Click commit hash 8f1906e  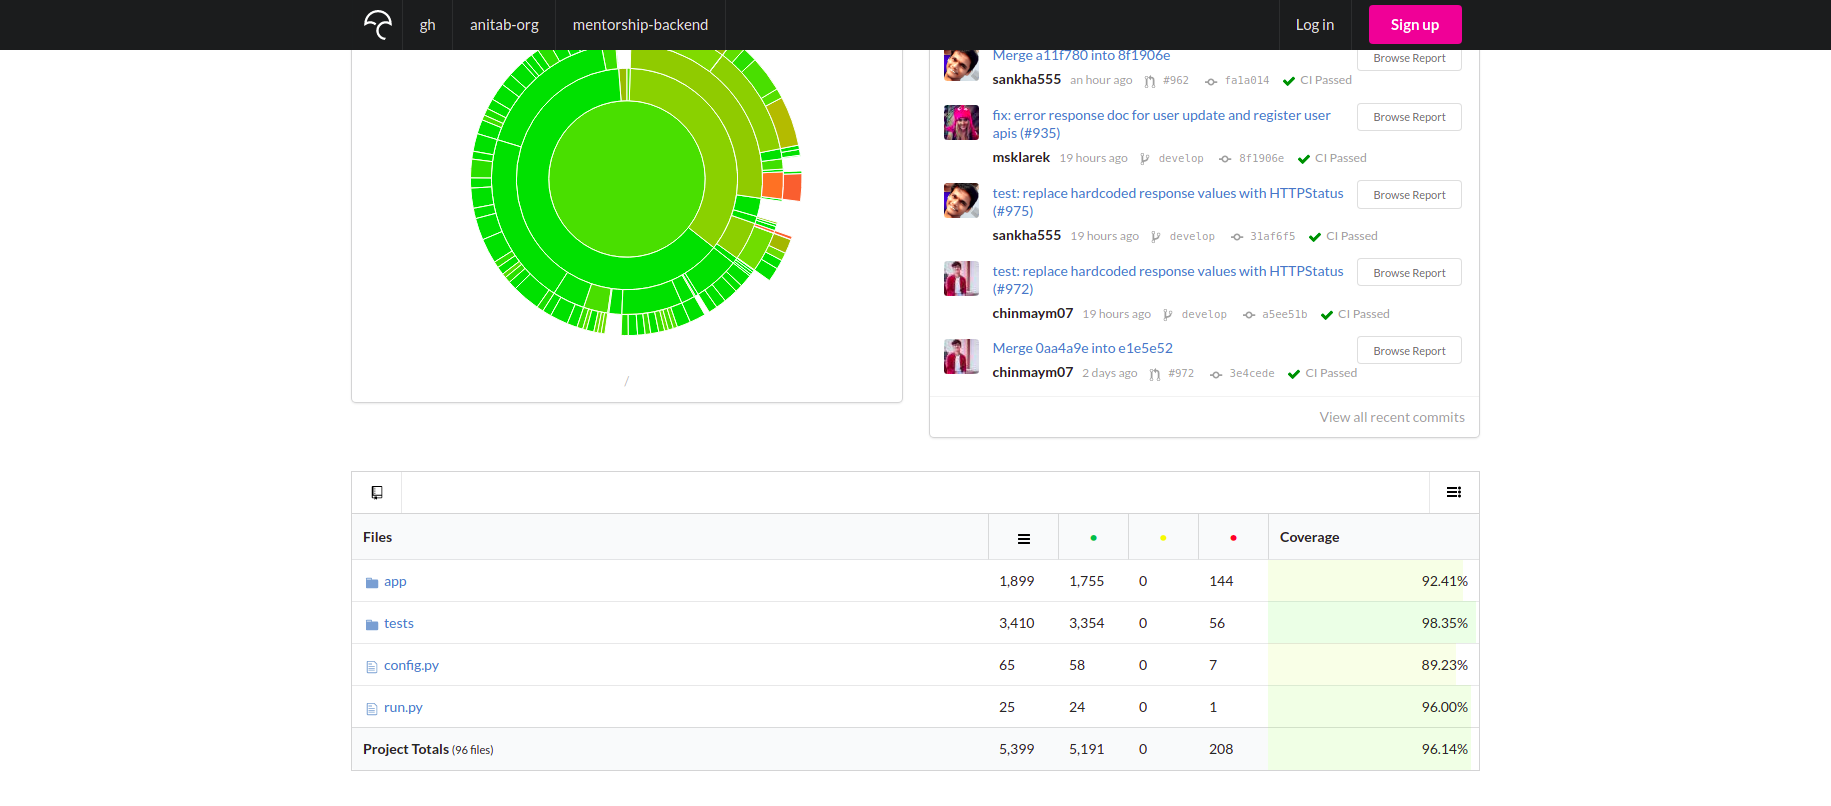(x=1261, y=158)
